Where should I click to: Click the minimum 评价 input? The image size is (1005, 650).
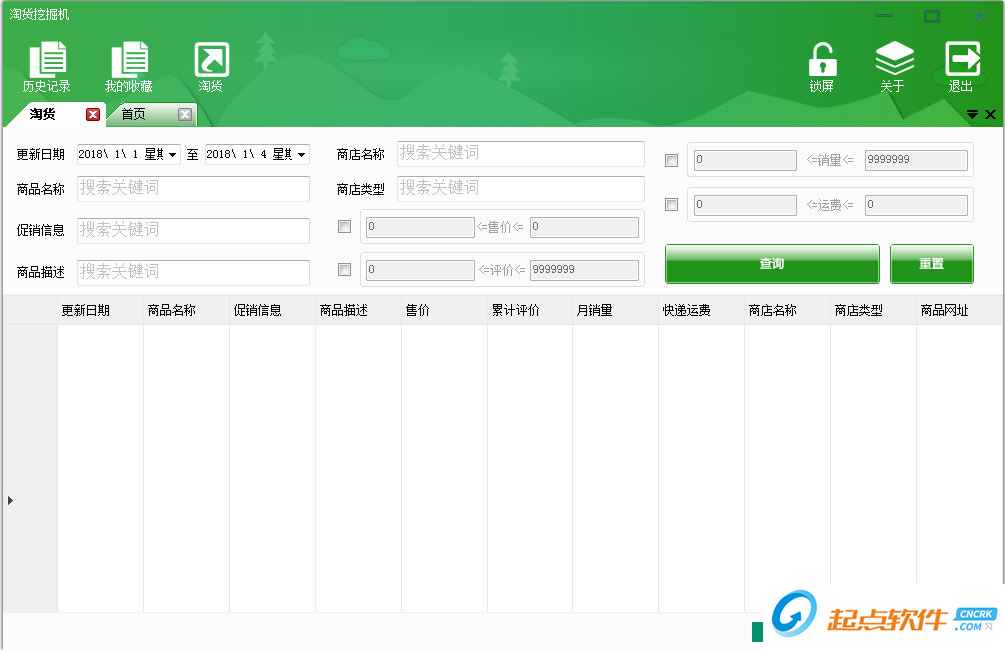coord(420,270)
